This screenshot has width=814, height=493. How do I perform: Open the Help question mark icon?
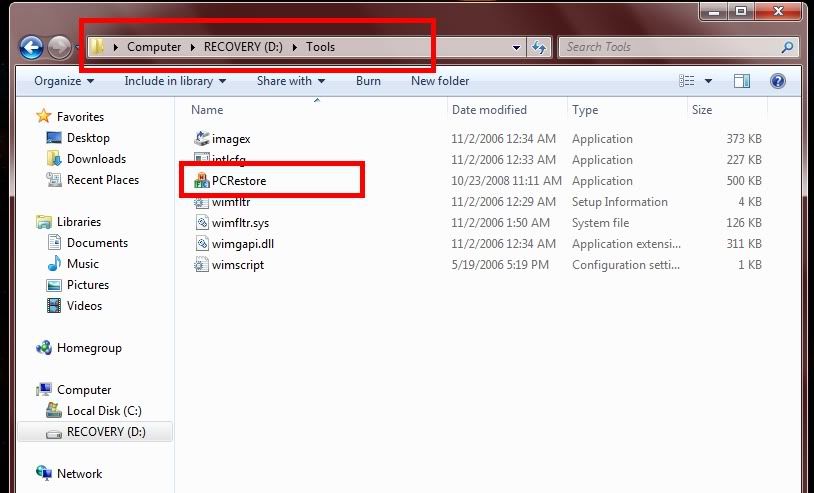coord(777,81)
